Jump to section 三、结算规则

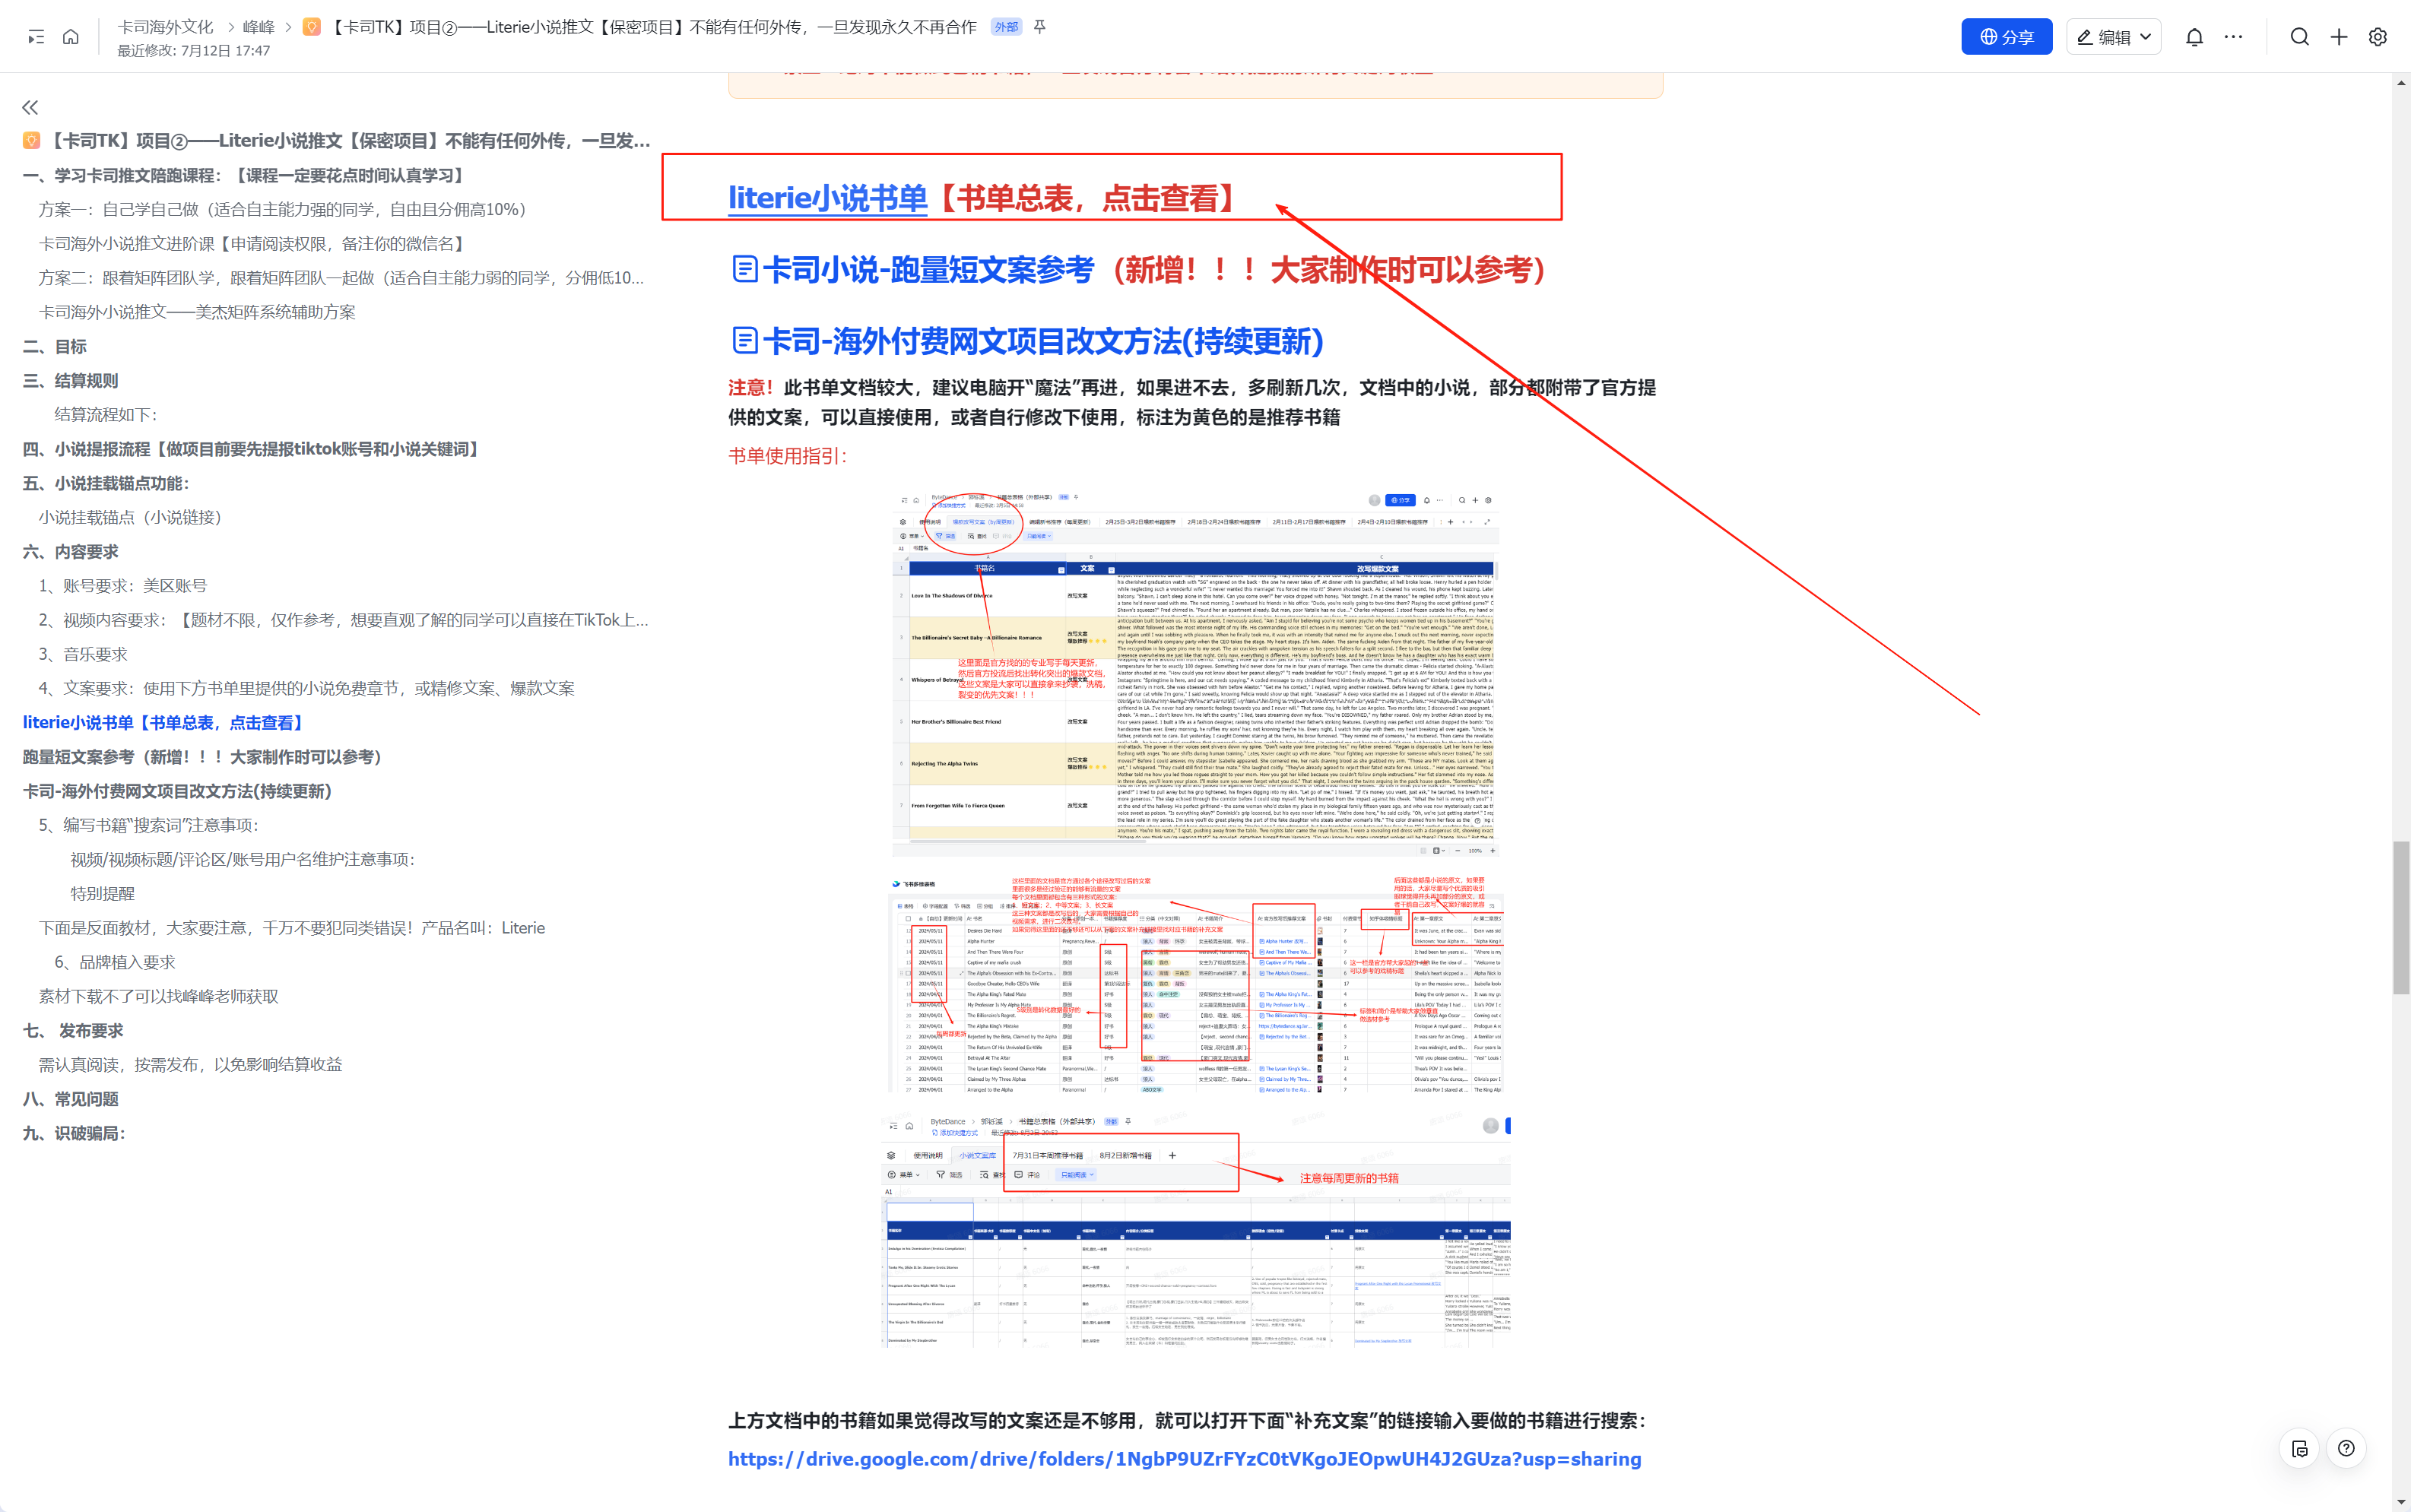point(71,380)
